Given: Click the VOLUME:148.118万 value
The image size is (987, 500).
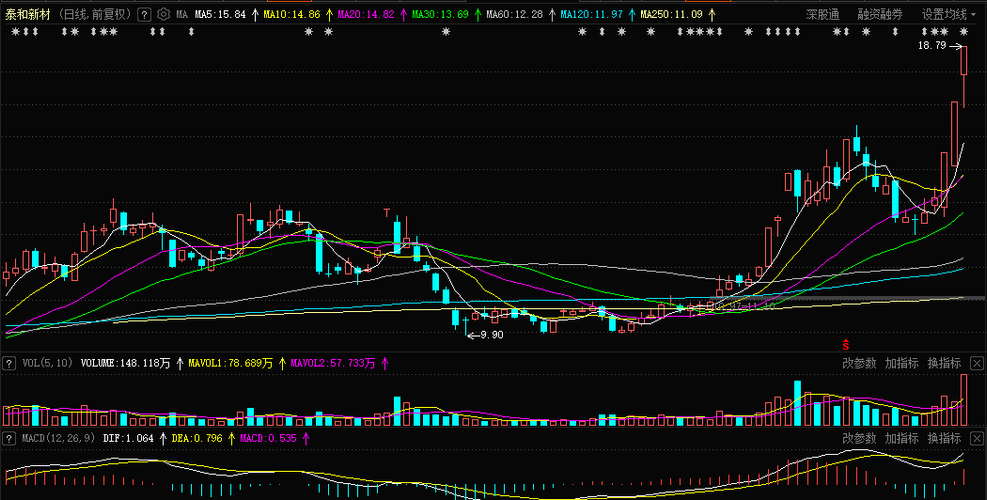Looking at the screenshot, I should 125,363.
